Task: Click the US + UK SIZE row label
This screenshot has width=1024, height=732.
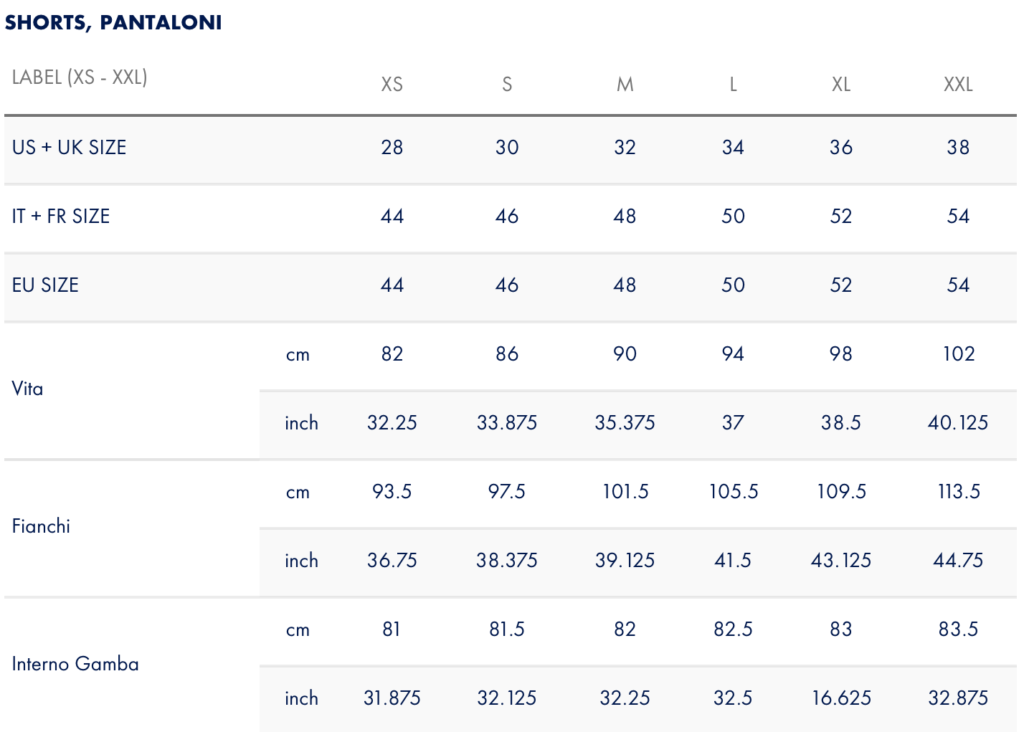Action: [x=69, y=148]
